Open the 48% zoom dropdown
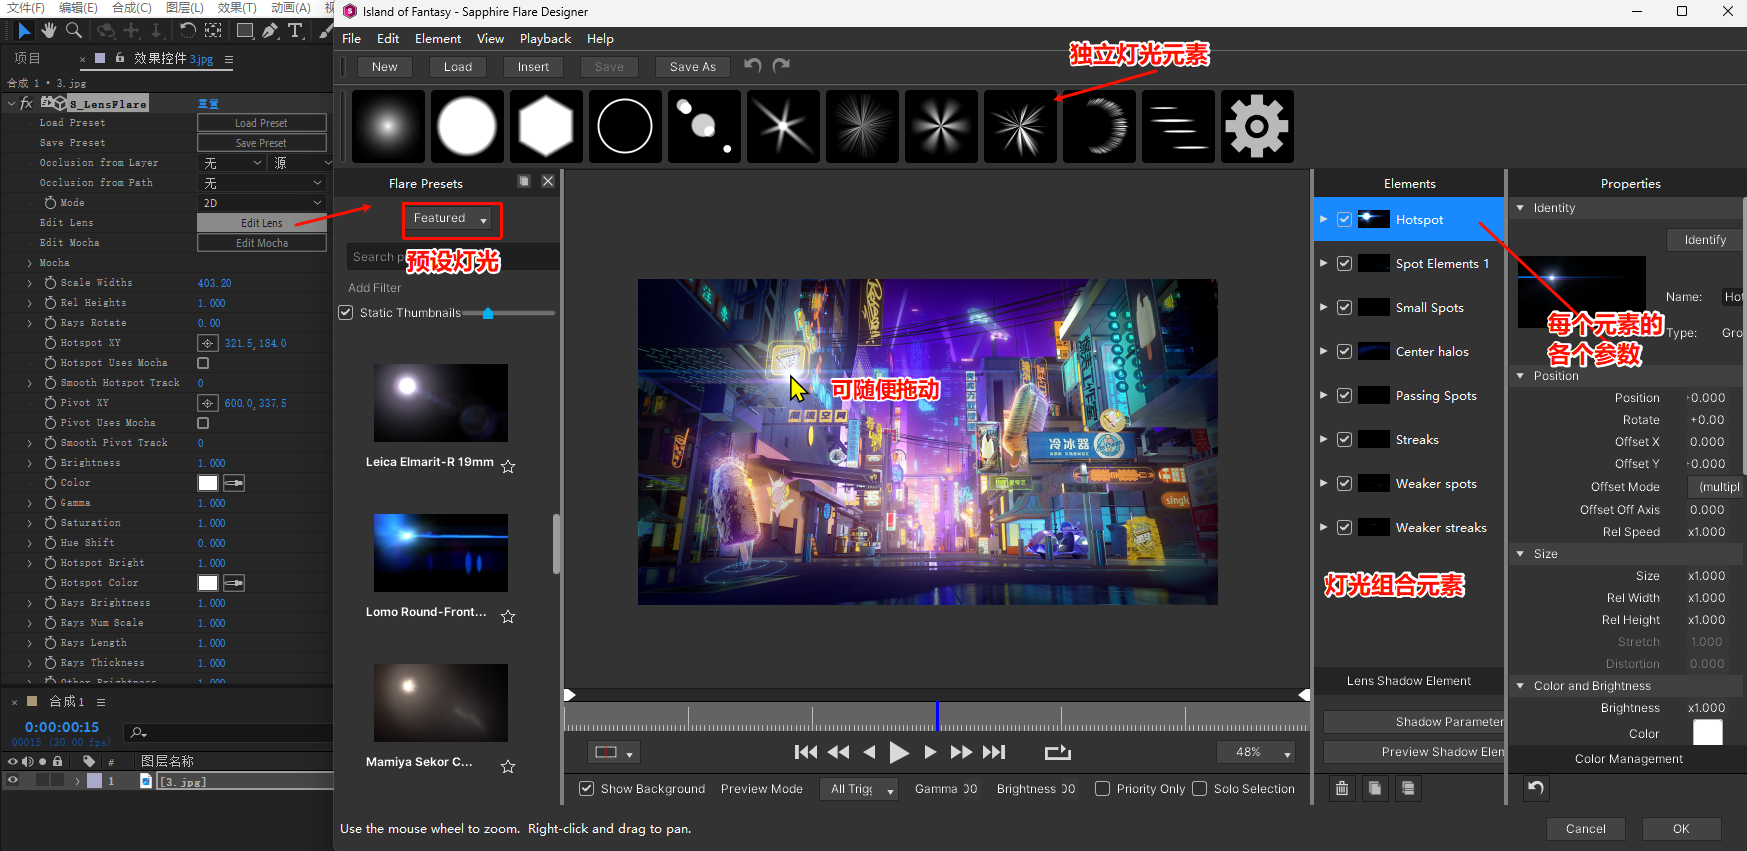This screenshot has height=851, width=1747. click(x=1256, y=752)
